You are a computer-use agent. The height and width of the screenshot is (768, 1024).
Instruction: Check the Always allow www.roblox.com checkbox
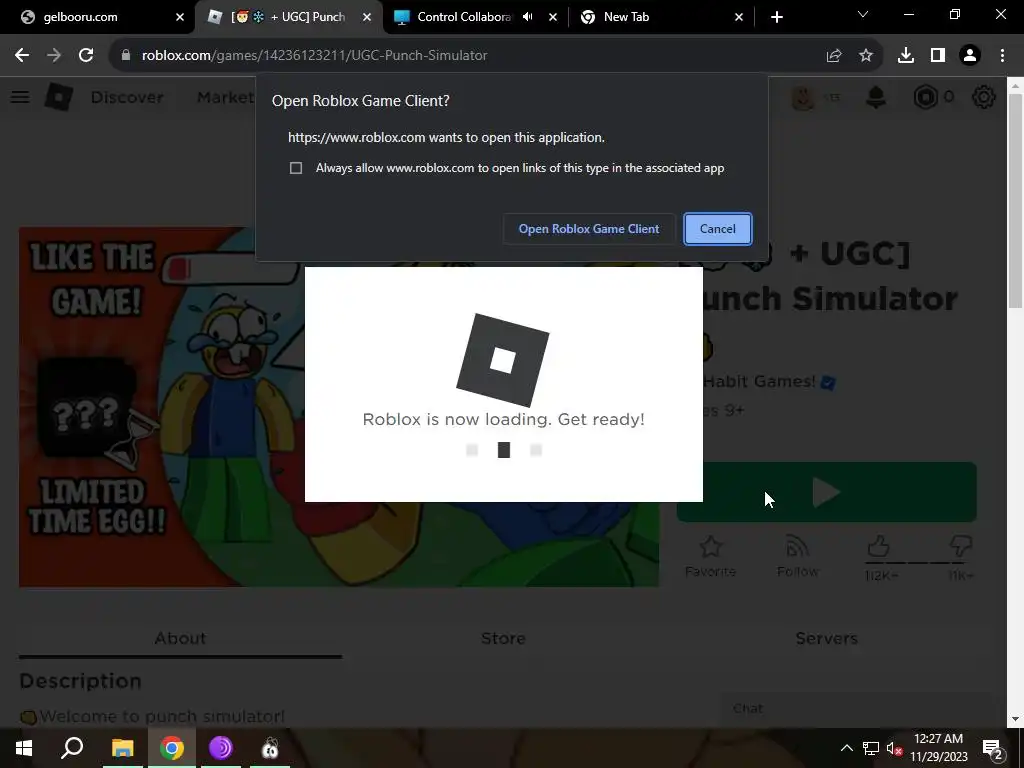click(296, 168)
